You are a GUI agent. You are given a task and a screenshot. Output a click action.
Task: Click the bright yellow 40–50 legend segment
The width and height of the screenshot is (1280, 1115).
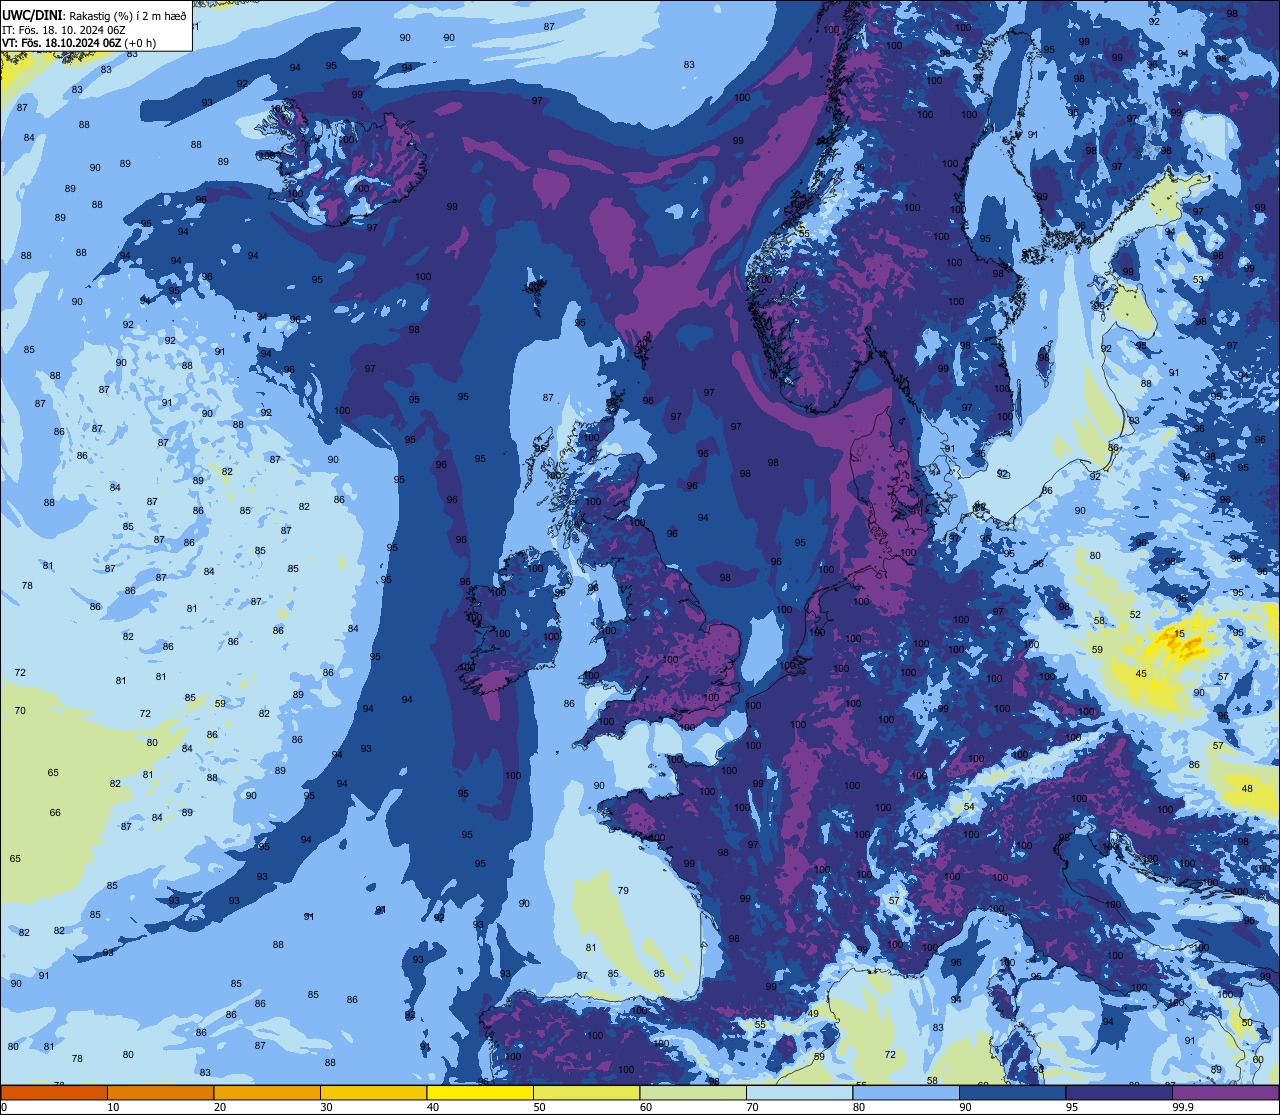click(480, 1092)
